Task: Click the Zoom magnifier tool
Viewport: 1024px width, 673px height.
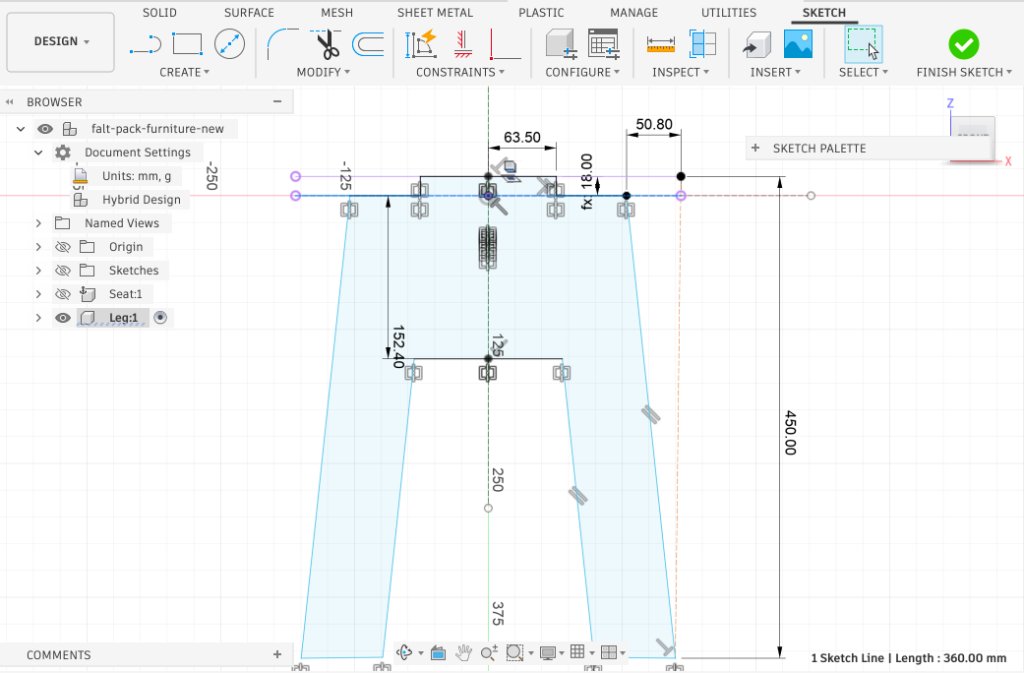Action: click(488, 652)
